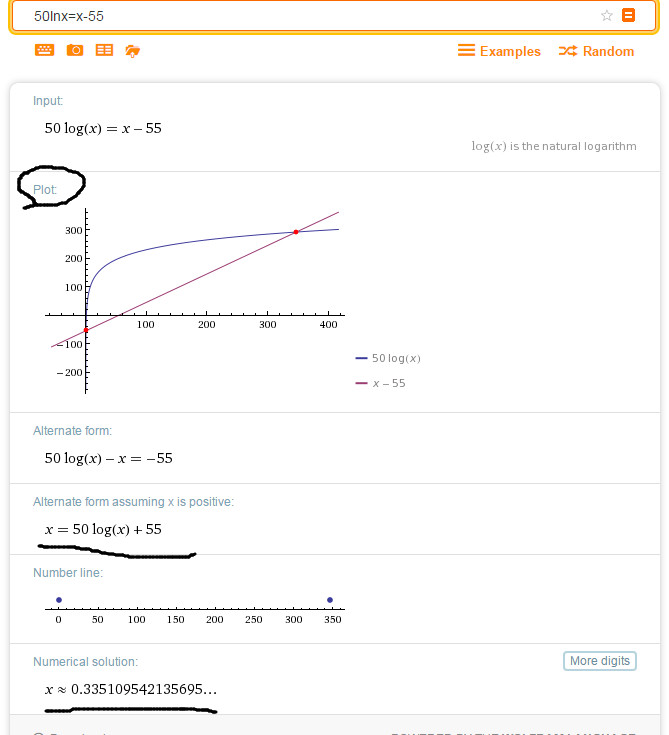Open the image input camera icon

point(75,50)
